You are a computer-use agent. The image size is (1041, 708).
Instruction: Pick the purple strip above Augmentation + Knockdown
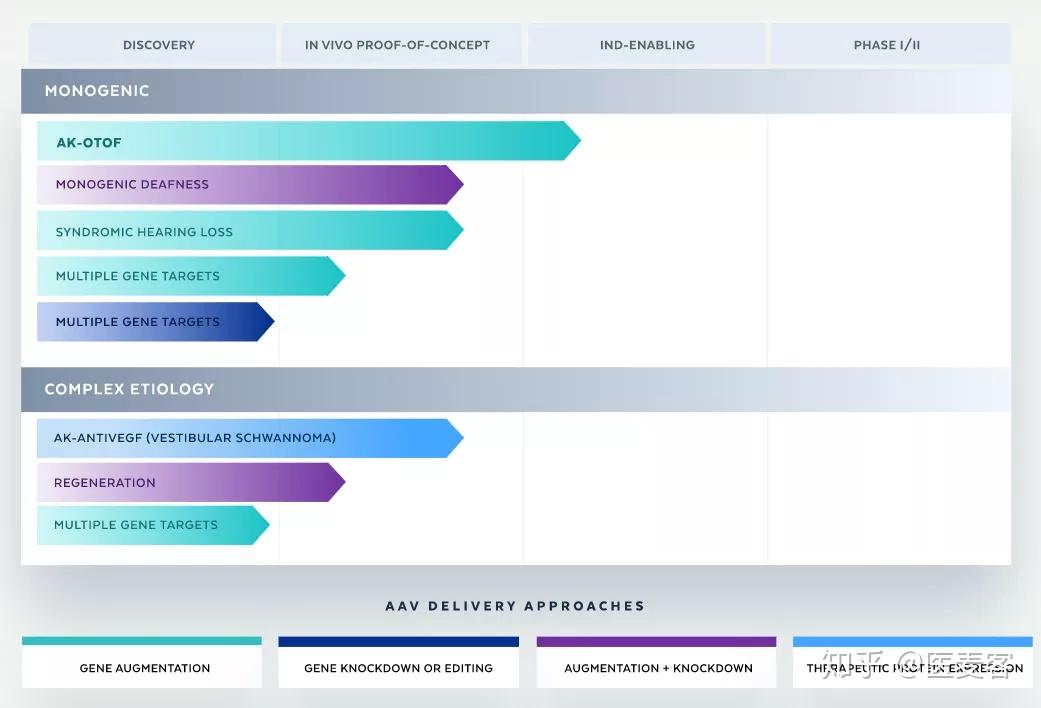(656, 641)
